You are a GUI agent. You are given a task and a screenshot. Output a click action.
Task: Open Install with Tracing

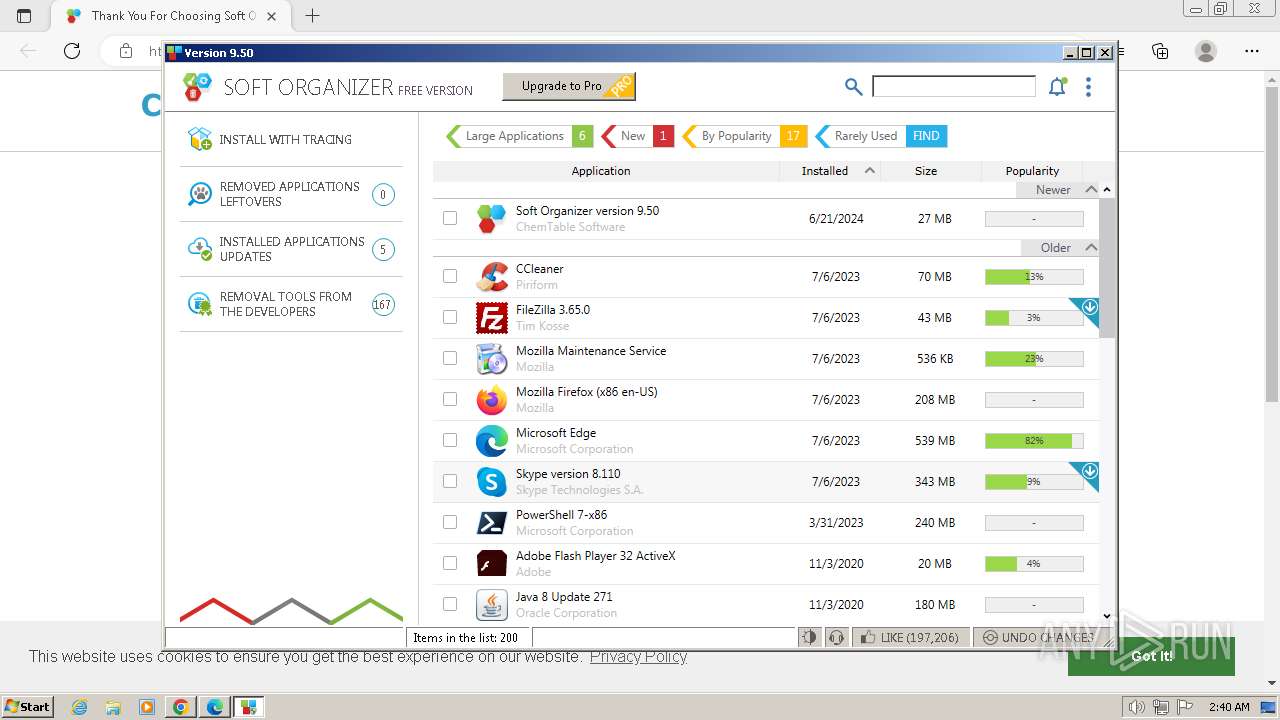click(291, 139)
